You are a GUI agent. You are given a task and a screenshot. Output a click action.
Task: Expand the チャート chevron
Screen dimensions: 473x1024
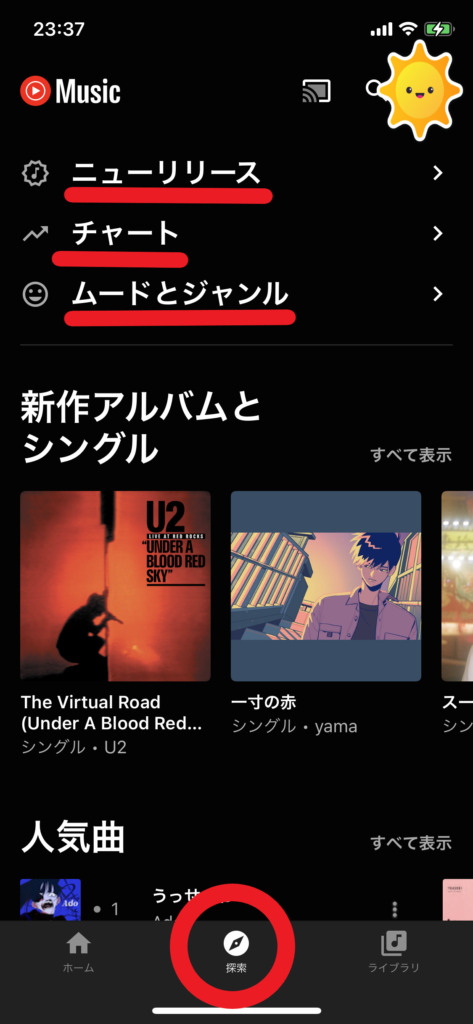(438, 234)
